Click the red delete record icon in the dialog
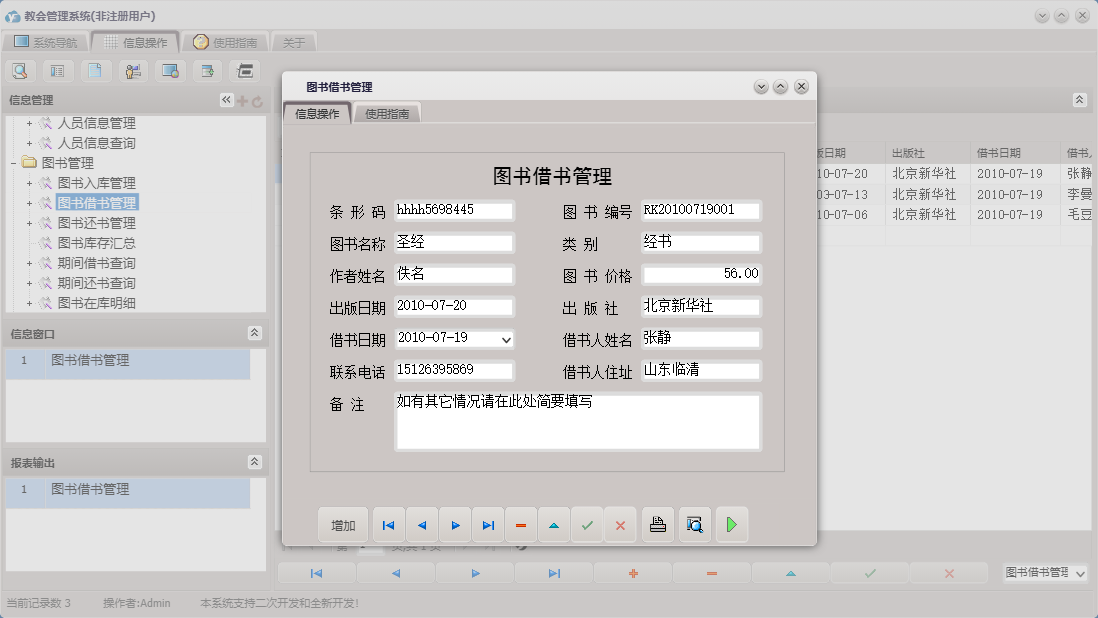1098x618 pixels. tap(521, 524)
